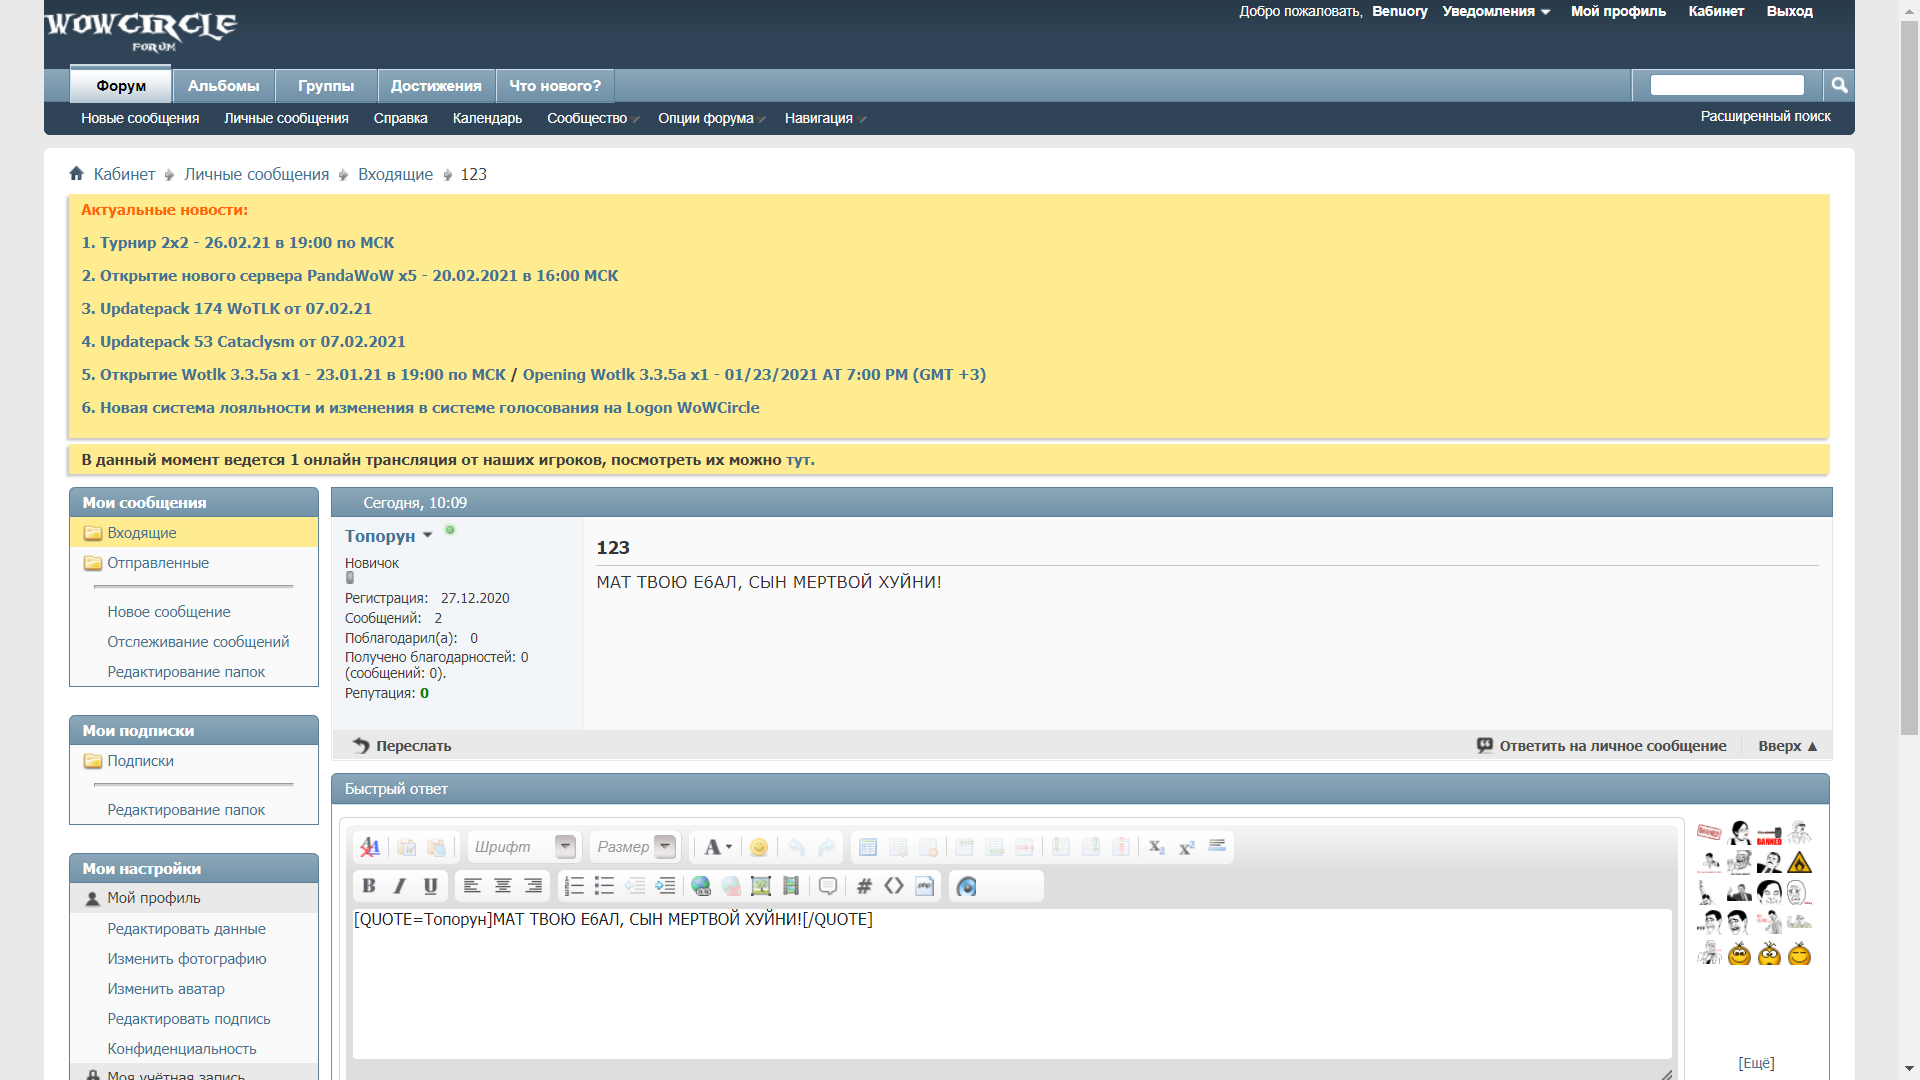Open text color picker dropdown

717,847
